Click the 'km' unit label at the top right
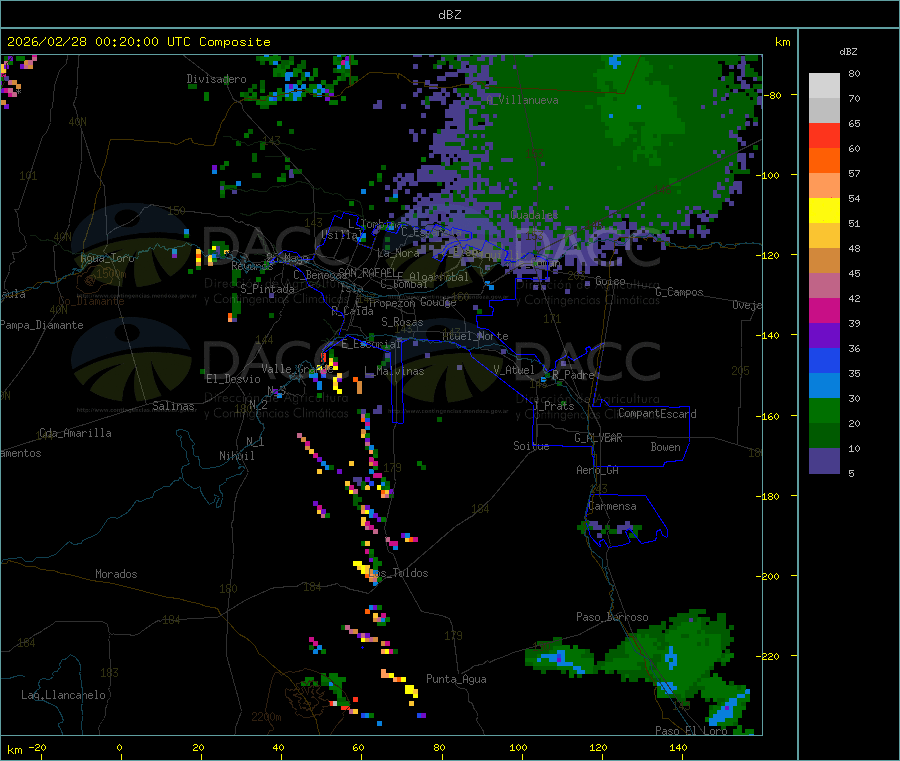Viewport: 900px width, 761px height. (x=782, y=42)
